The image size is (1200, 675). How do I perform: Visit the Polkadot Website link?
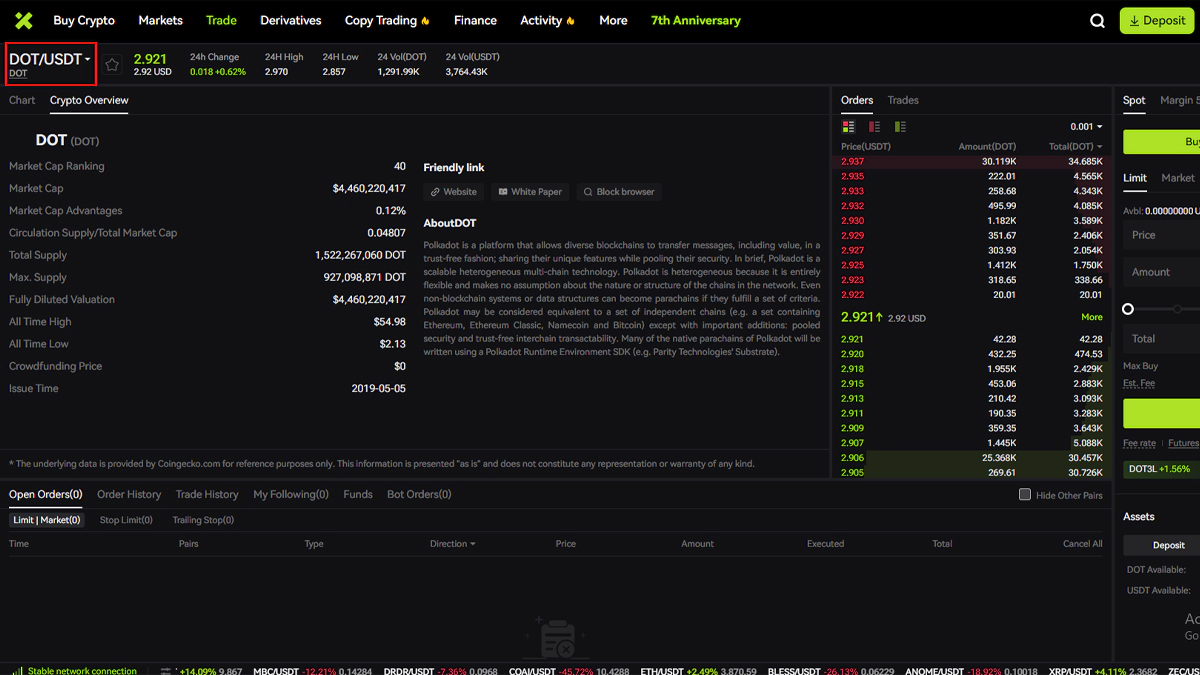[453, 192]
